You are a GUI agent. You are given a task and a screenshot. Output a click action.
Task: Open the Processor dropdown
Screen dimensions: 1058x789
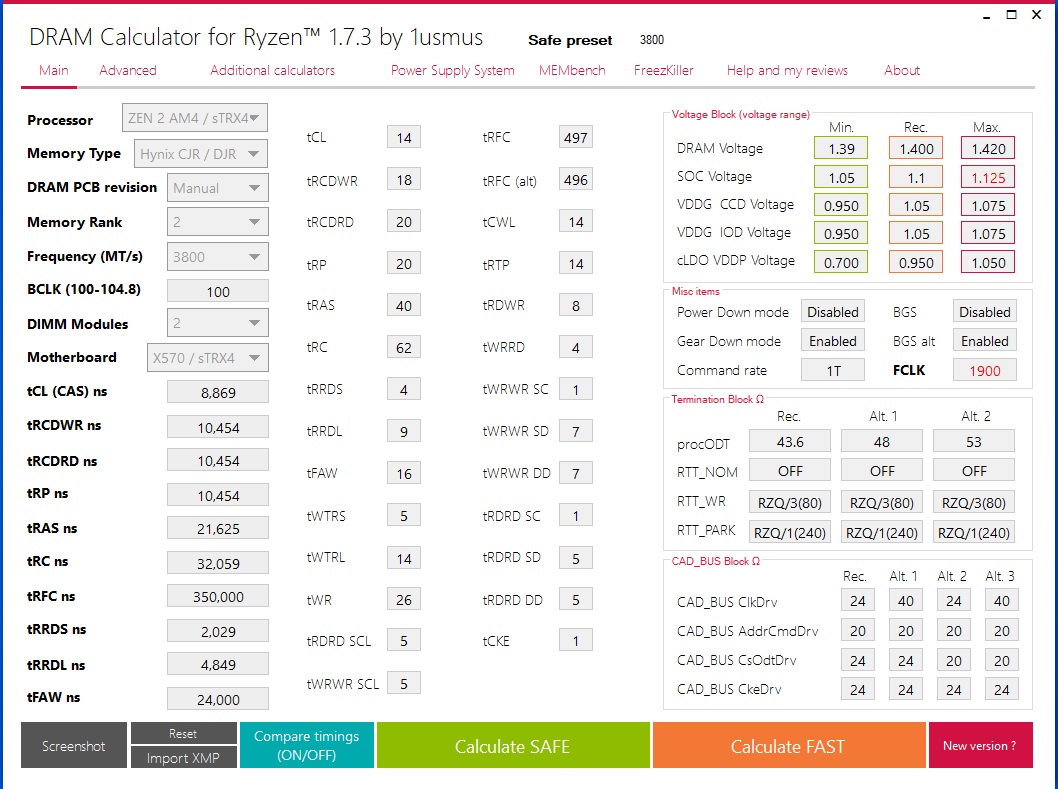194,118
